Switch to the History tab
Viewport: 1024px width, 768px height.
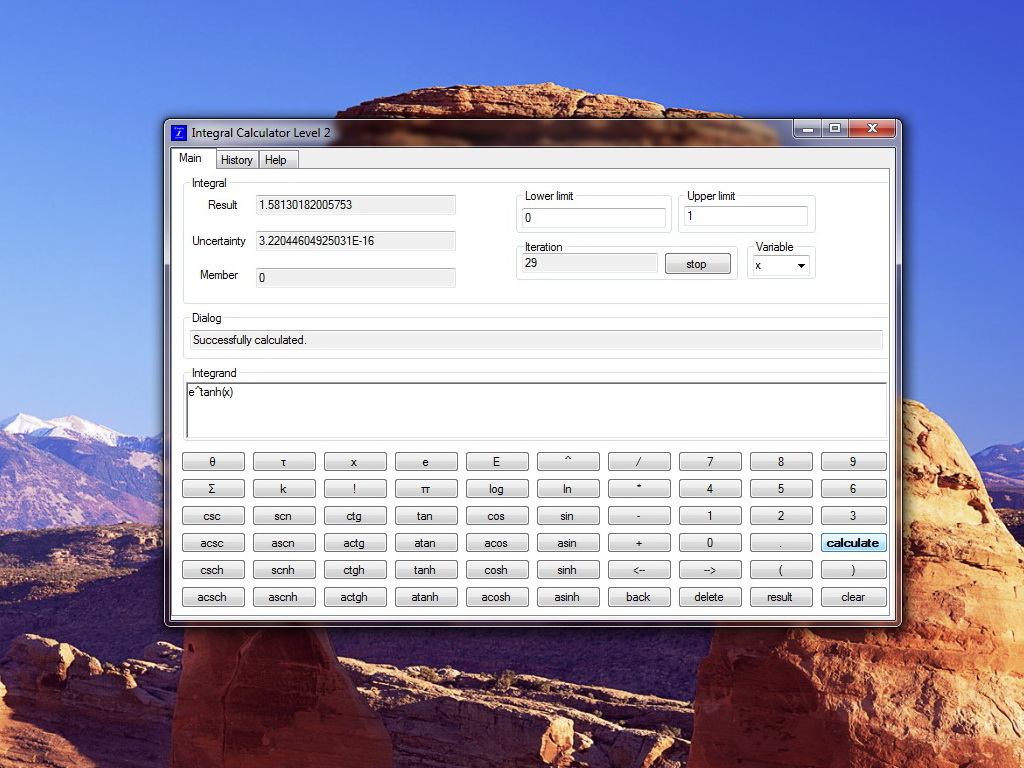tap(236, 160)
